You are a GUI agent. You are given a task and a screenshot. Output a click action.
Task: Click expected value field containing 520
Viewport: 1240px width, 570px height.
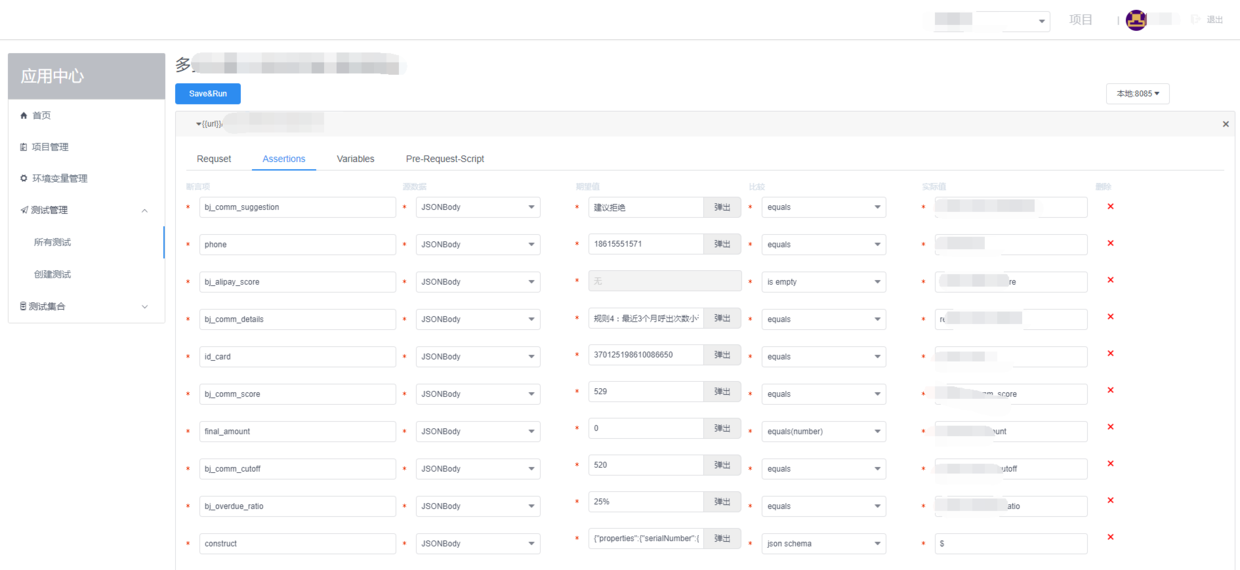point(646,465)
